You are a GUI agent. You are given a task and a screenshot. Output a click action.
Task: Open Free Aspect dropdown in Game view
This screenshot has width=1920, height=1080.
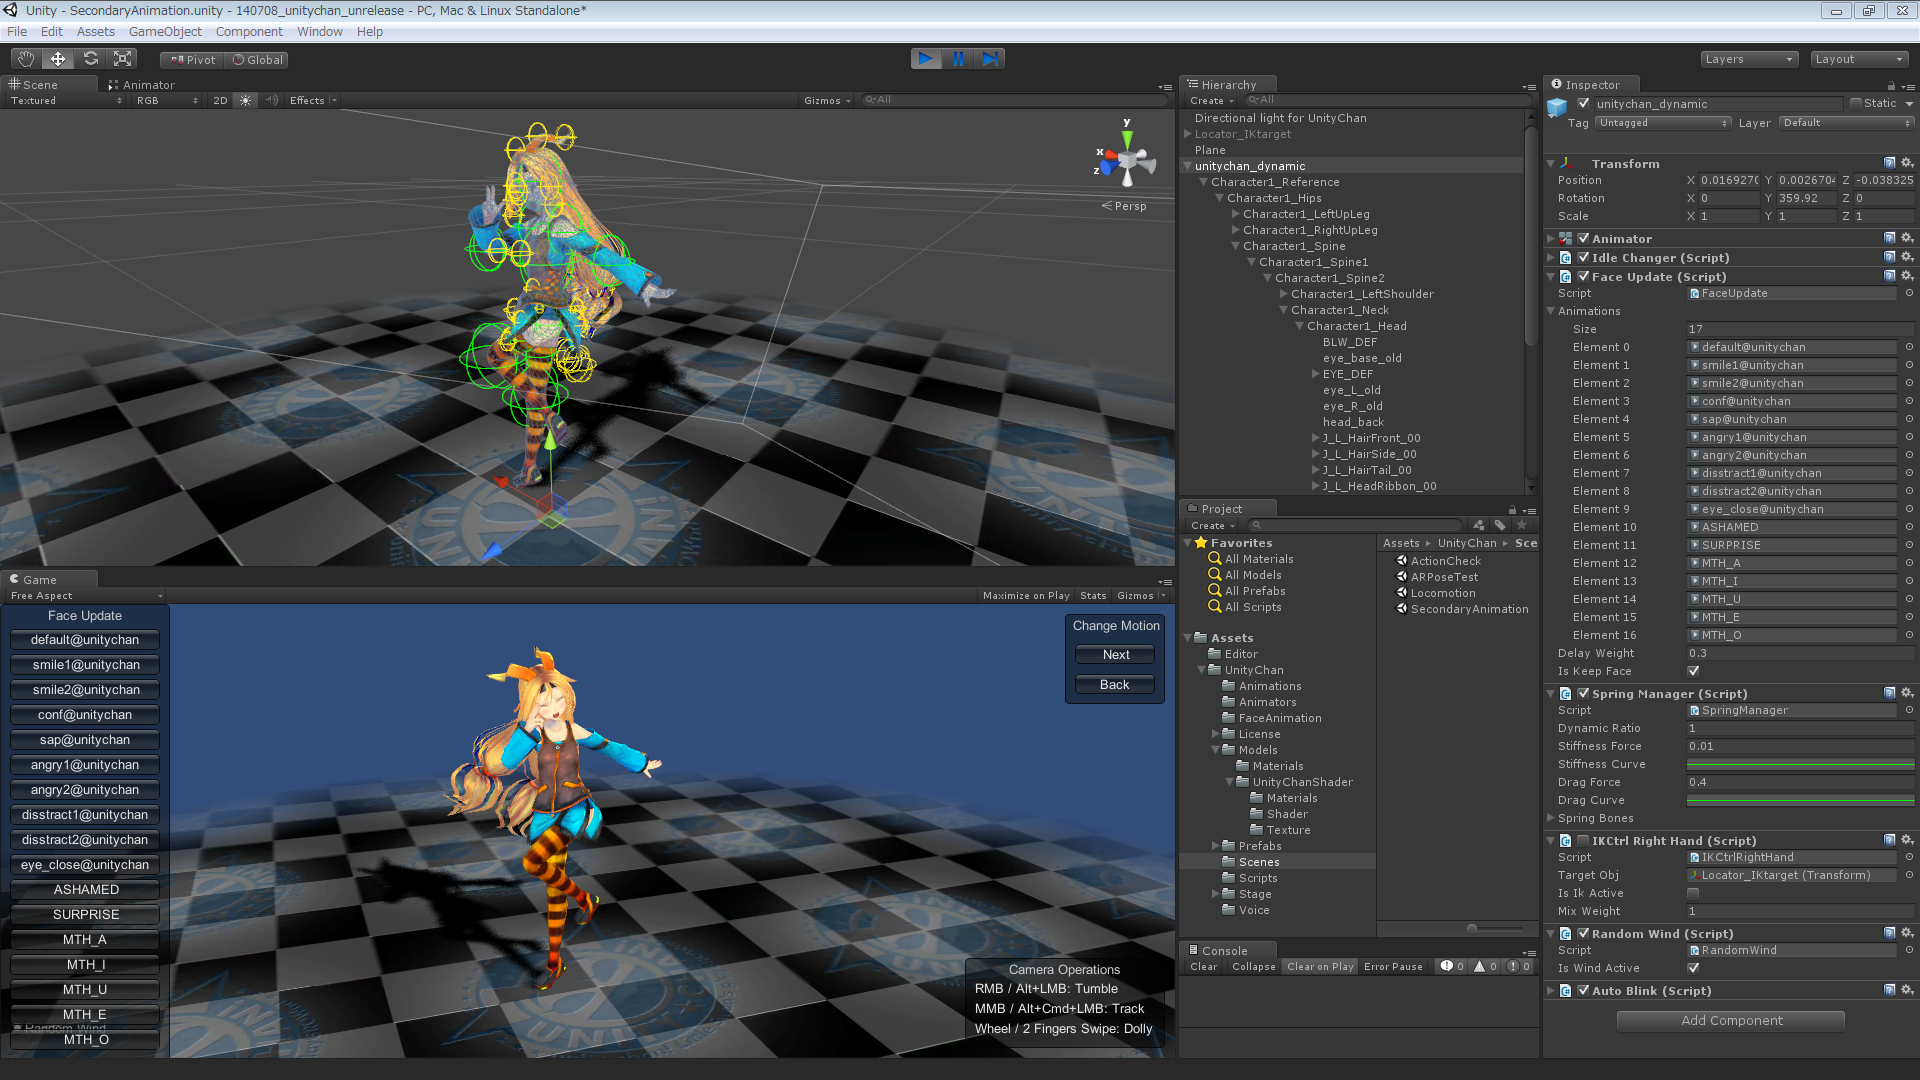86,596
